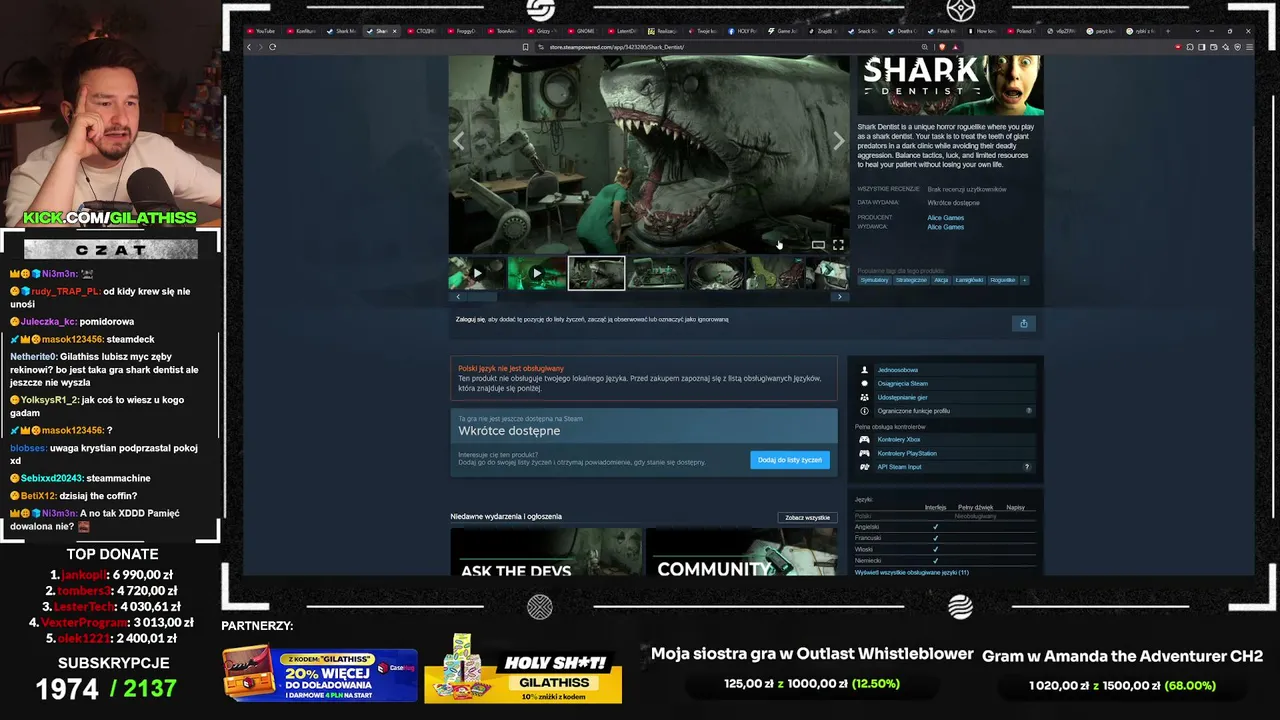This screenshot has height=720, width=1280.
Task: Play the second green trailer thumbnail
Action: point(536,273)
